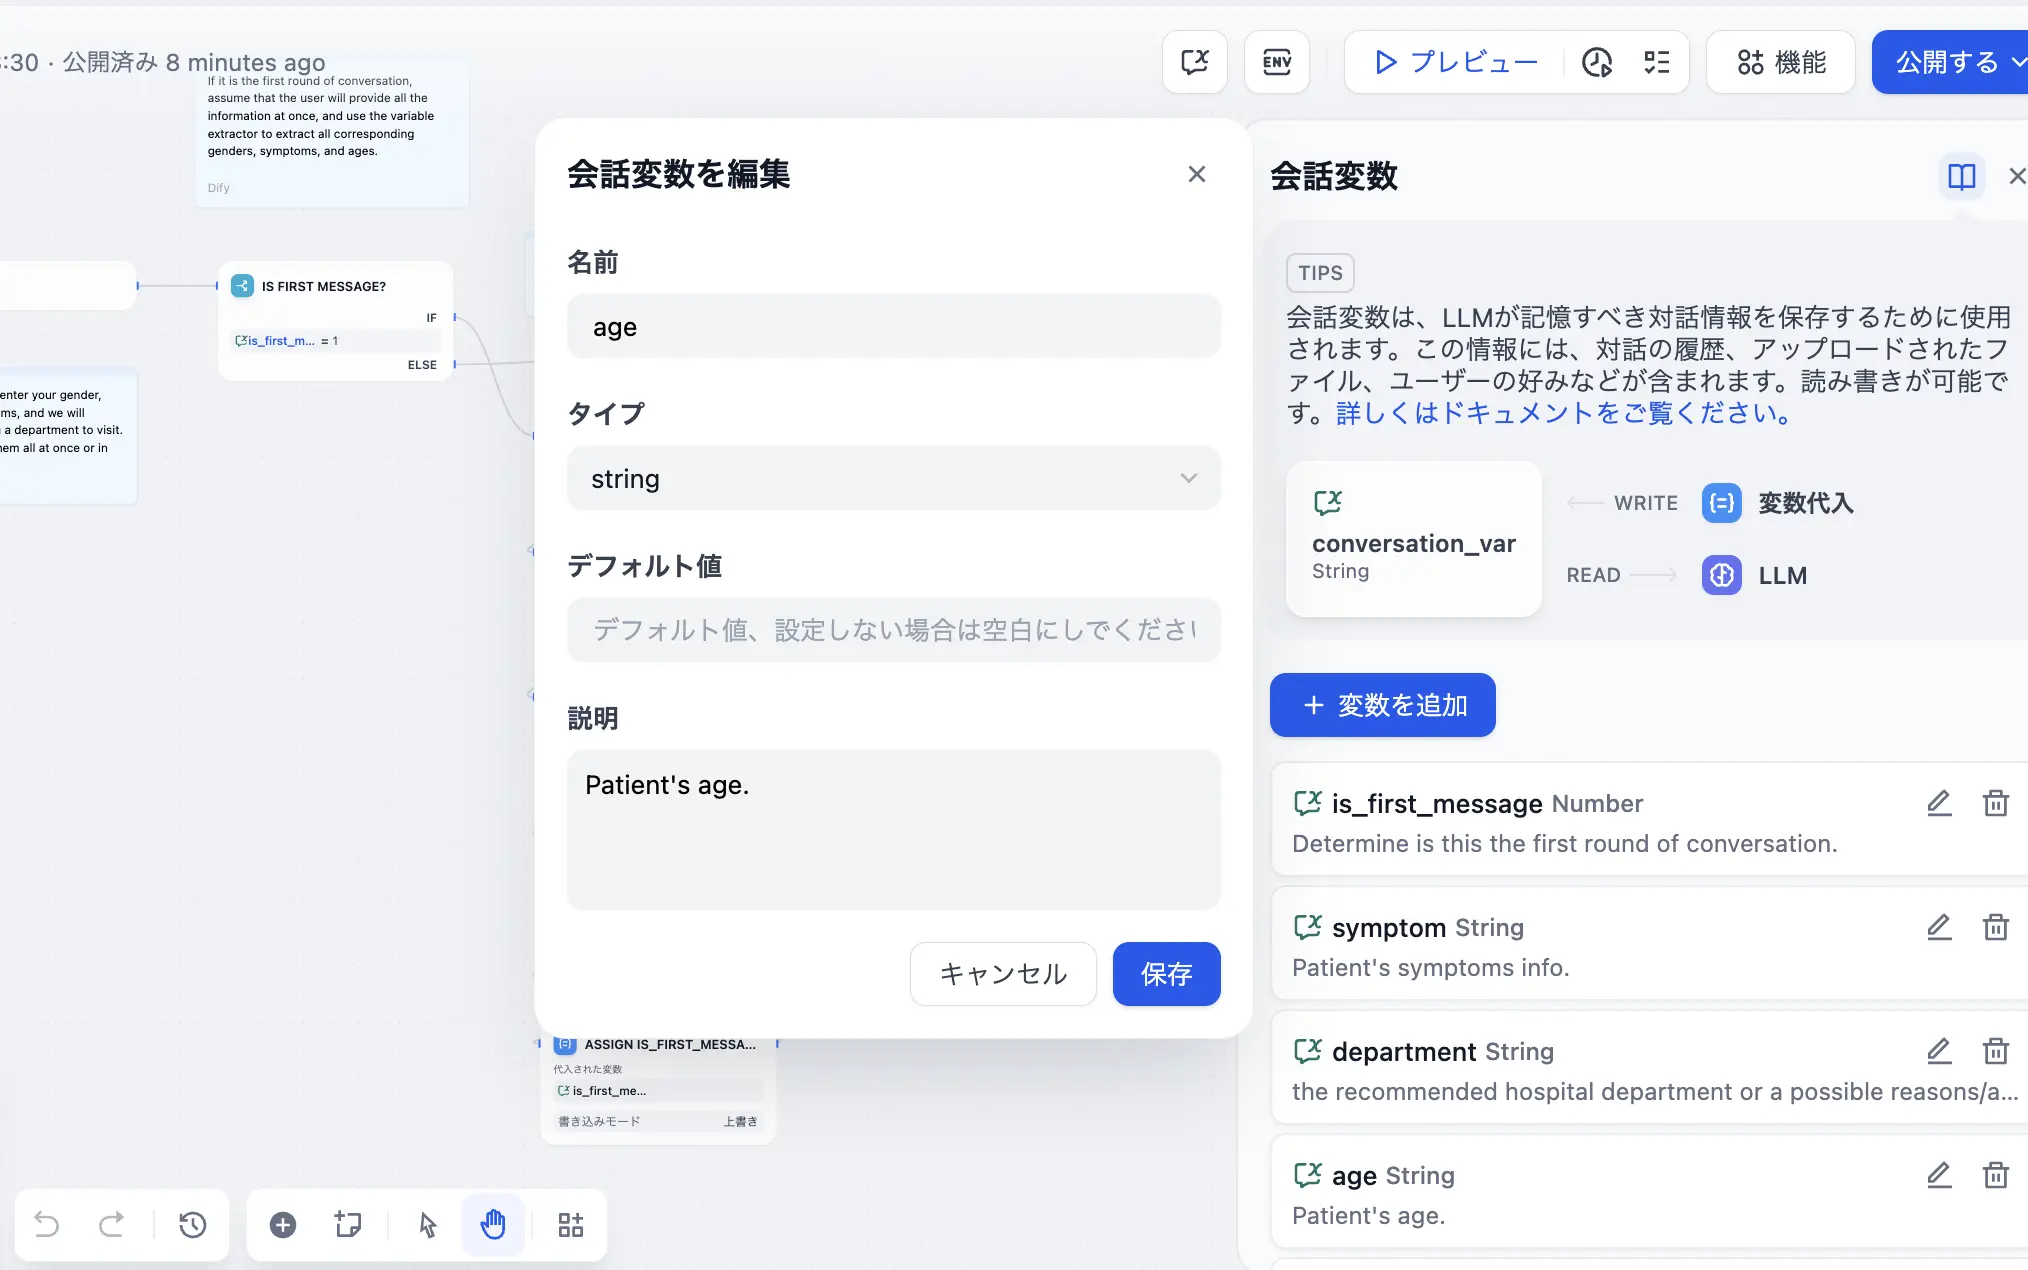Click the LLM node icon in tips
2028x1270 pixels.
(1721, 575)
